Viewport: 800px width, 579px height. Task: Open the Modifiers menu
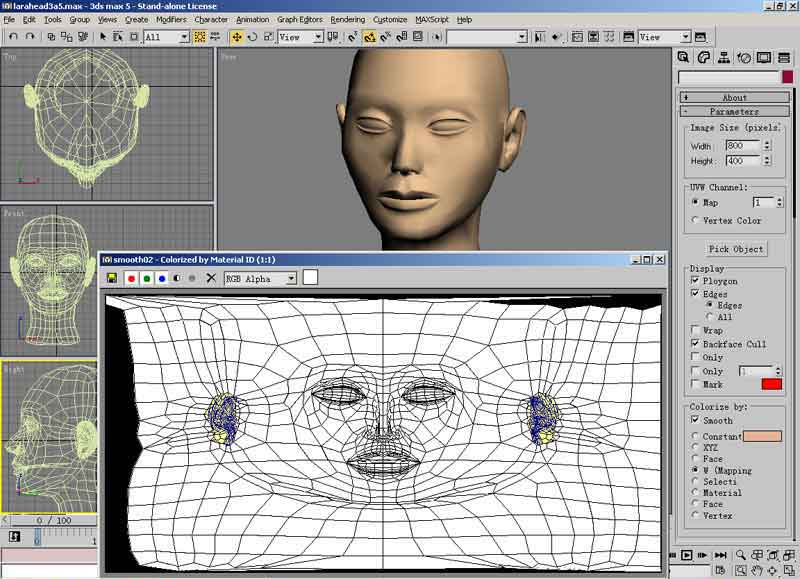click(x=171, y=19)
